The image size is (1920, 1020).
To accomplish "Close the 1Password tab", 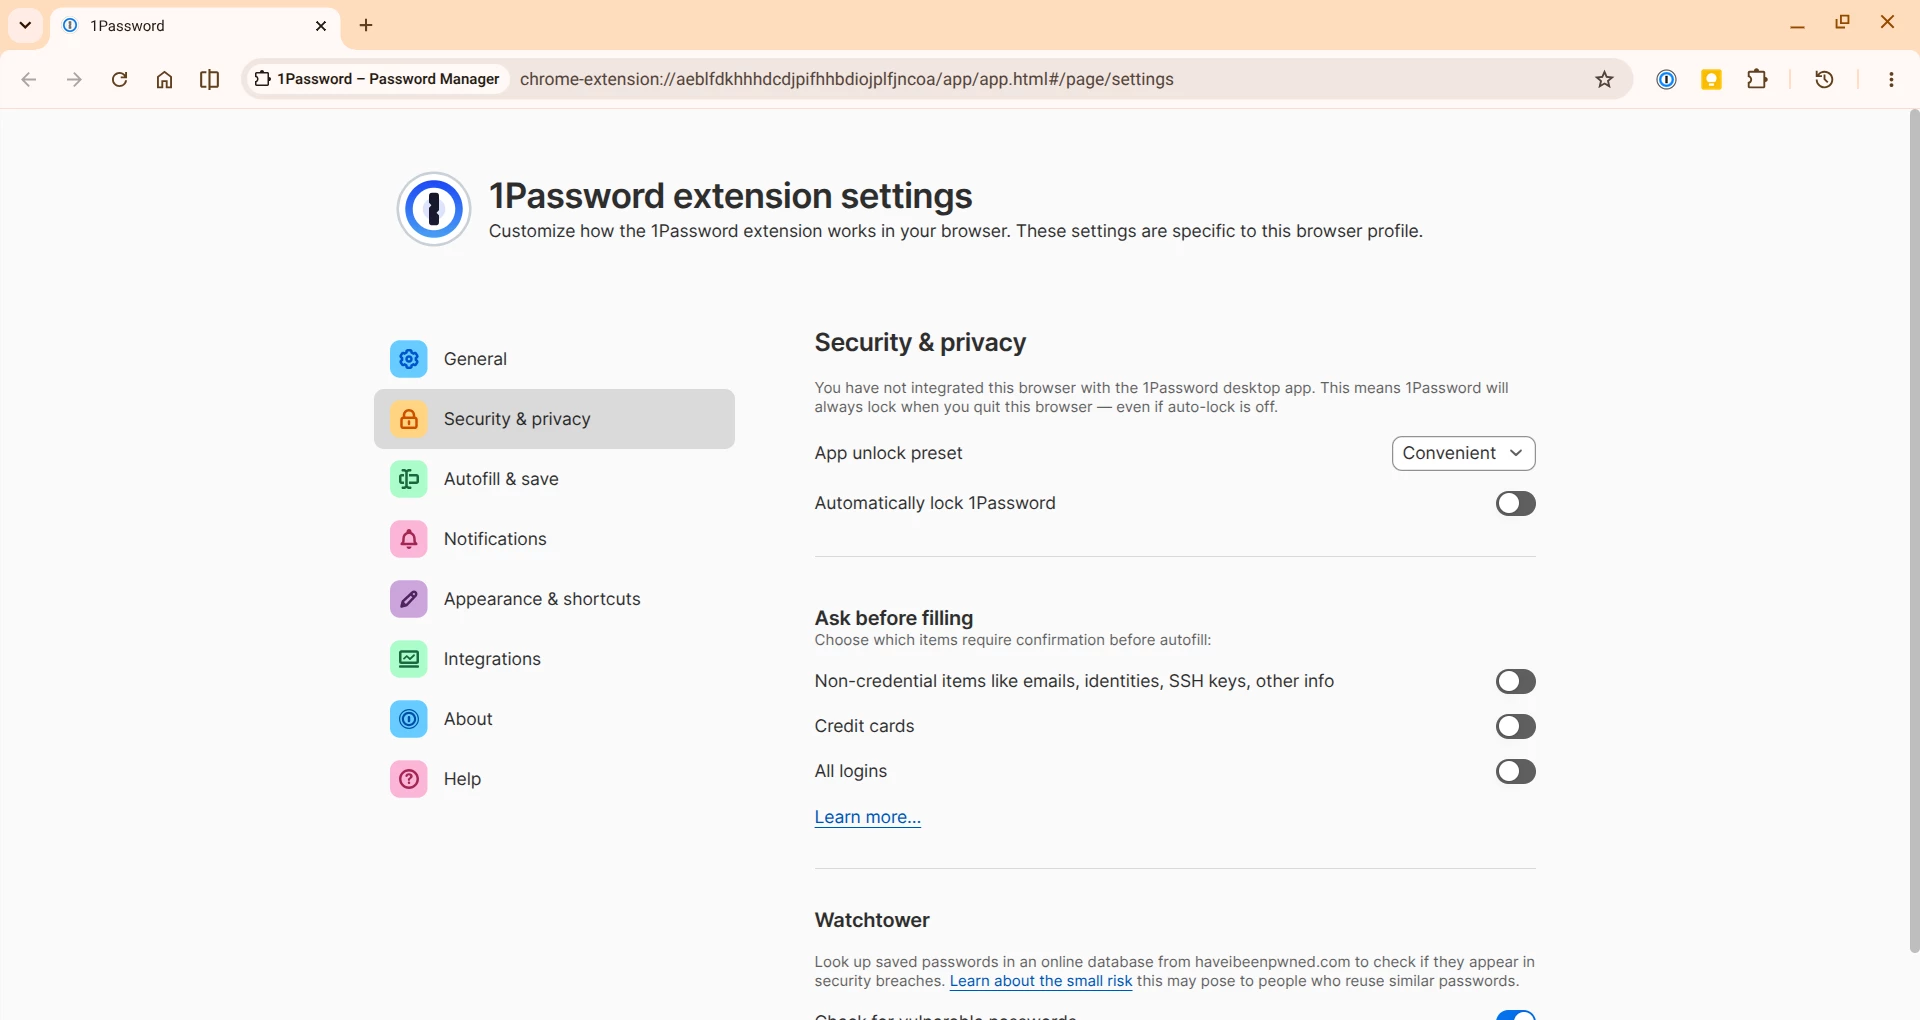I will (x=321, y=26).
